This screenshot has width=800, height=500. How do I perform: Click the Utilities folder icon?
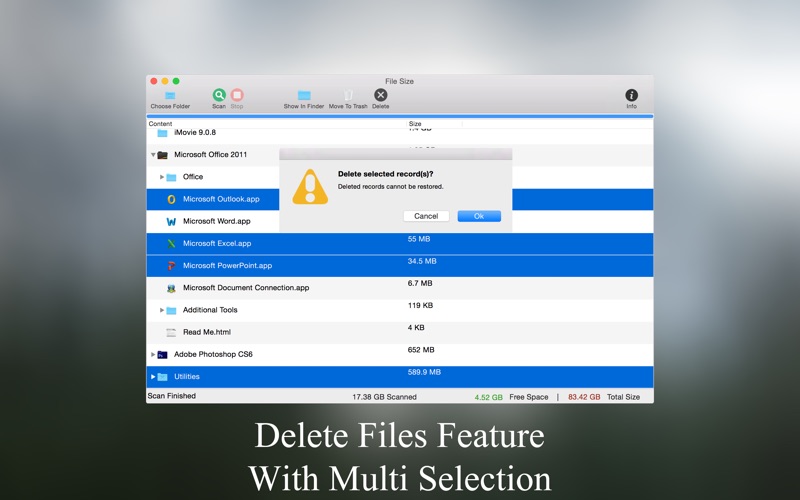[163, 377]
